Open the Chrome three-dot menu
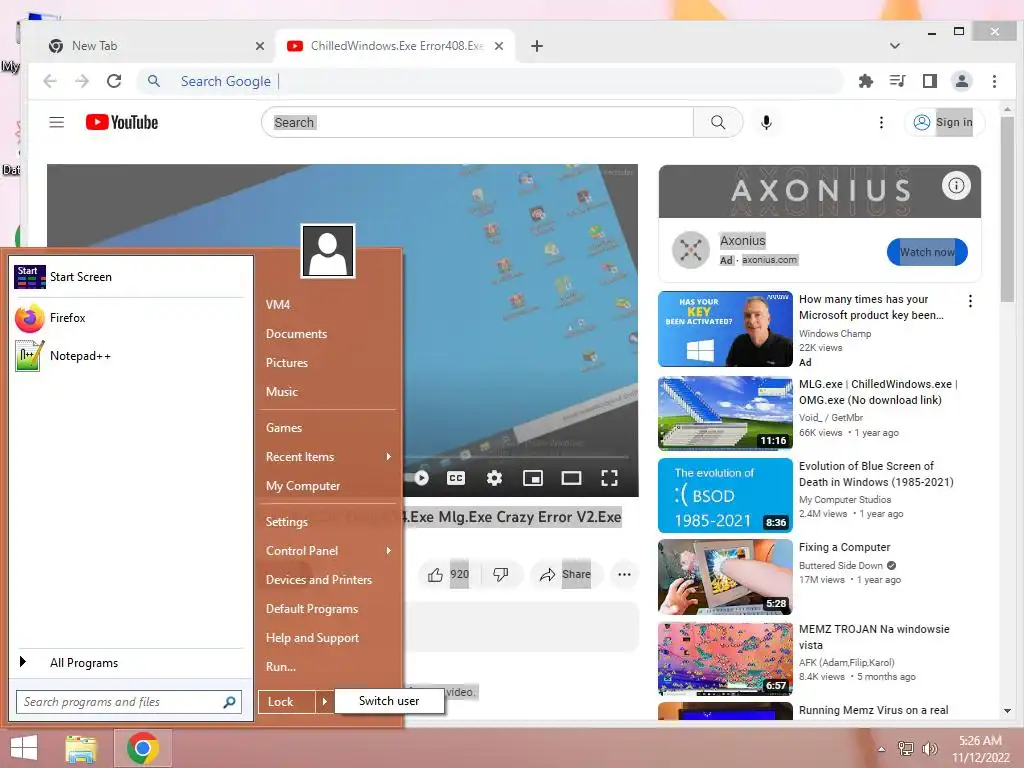Screen dimensions: 1024x768 click(x=994, y=81)
